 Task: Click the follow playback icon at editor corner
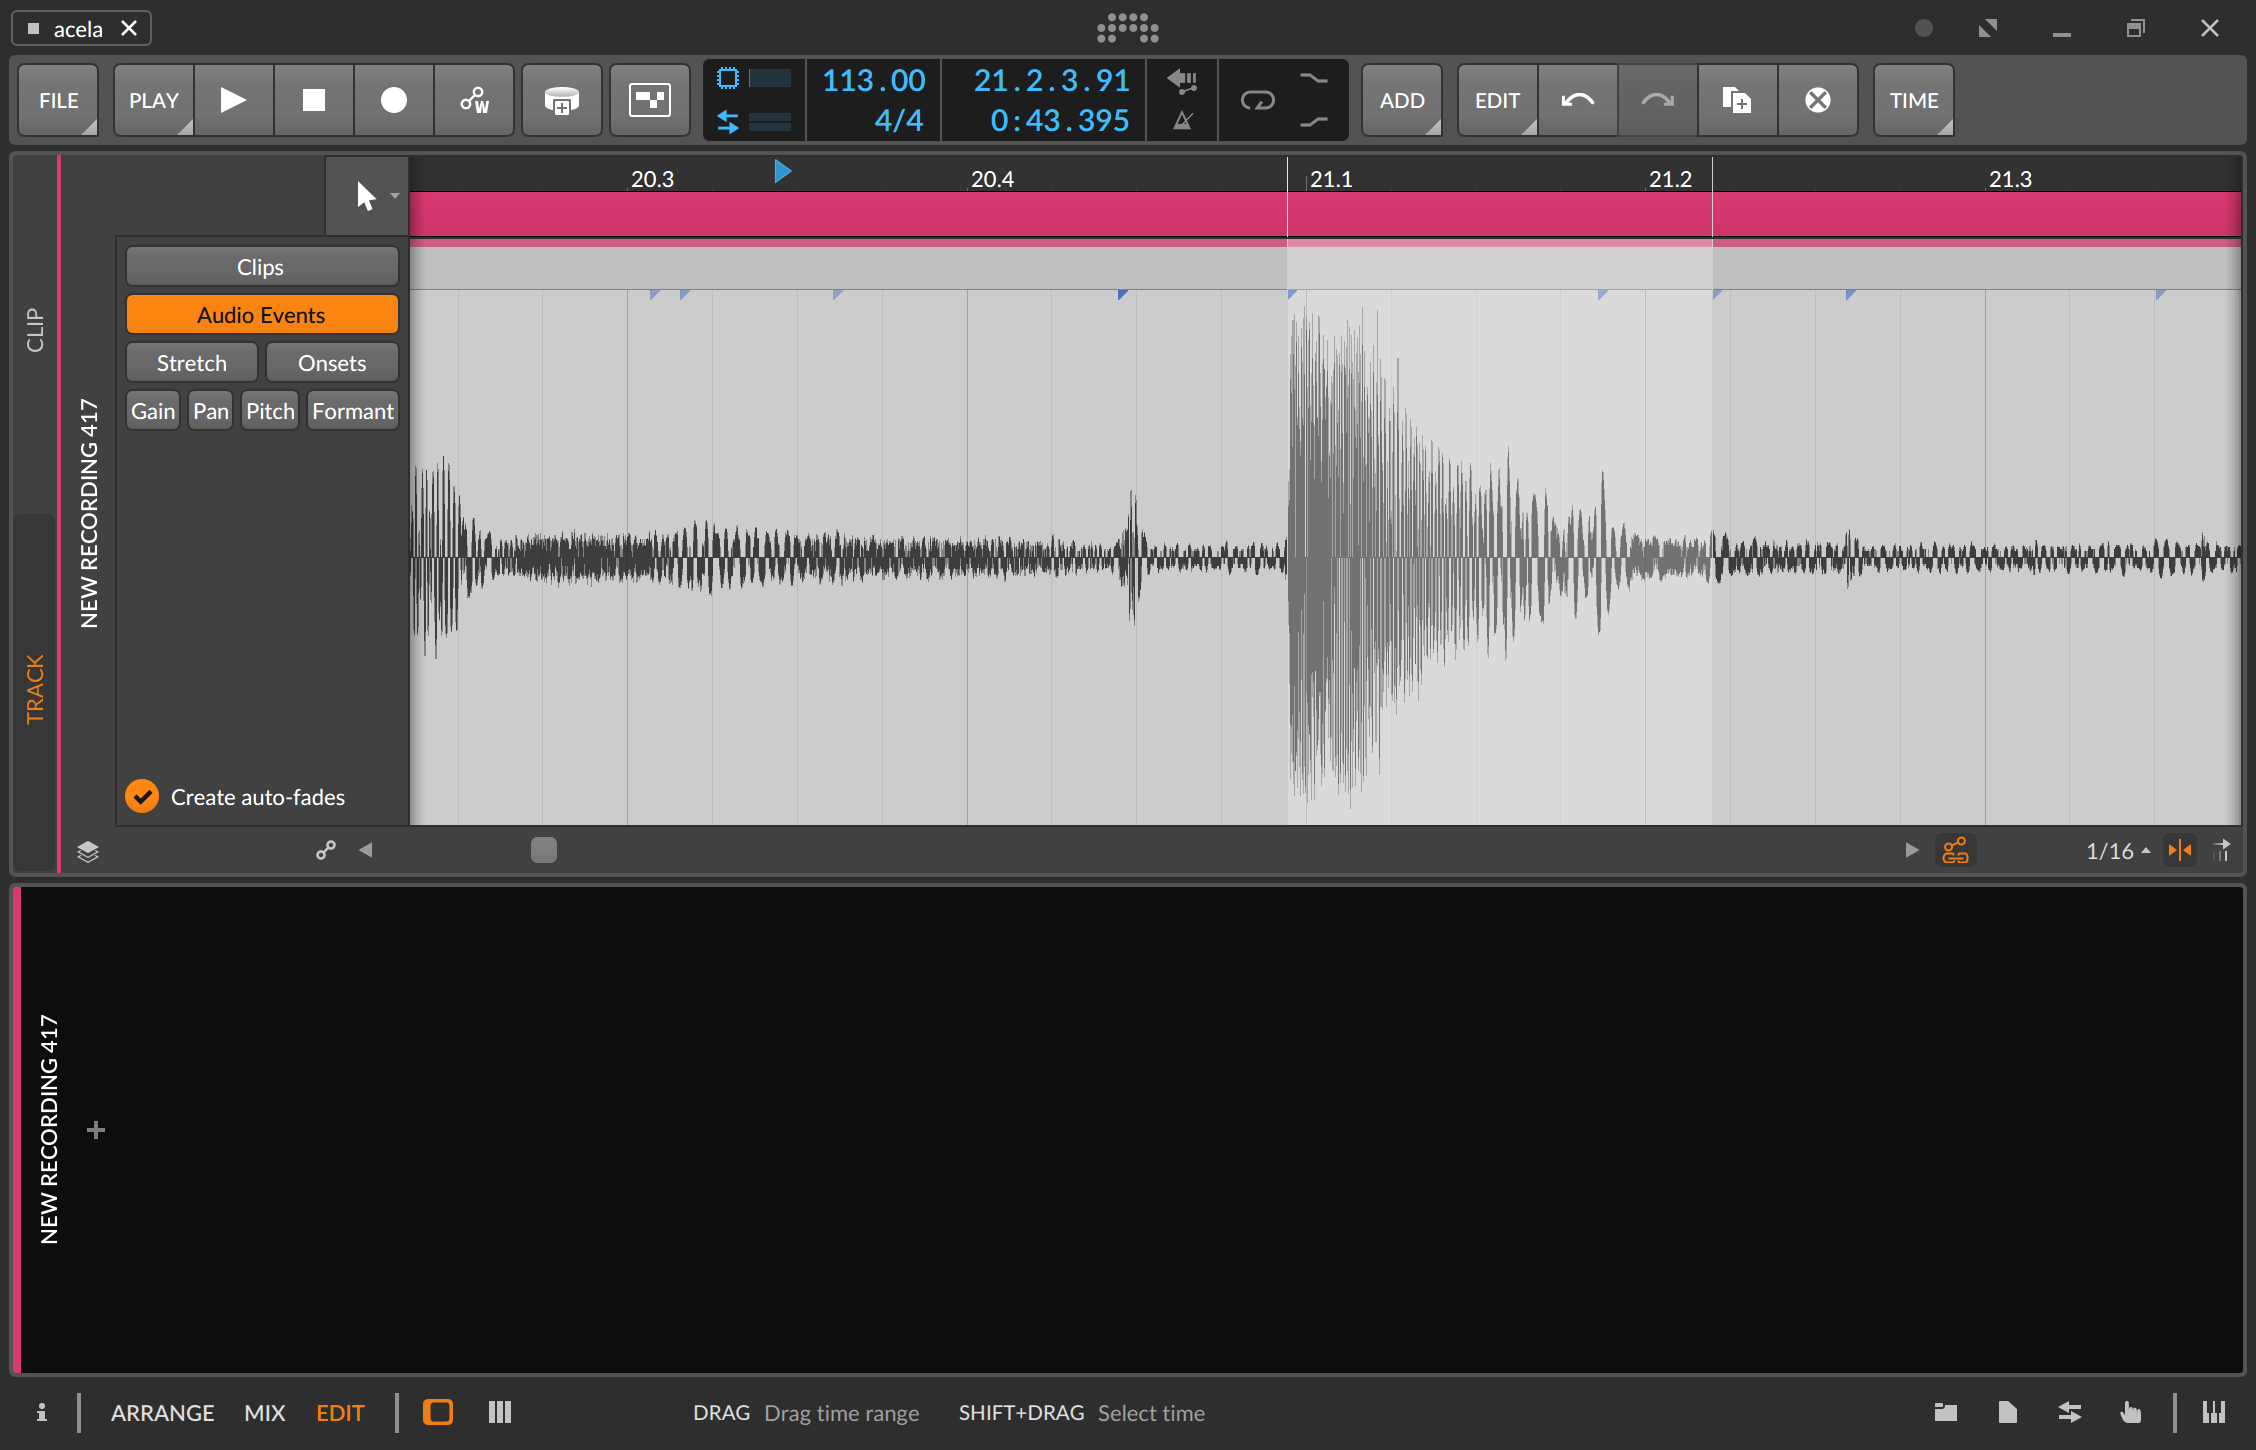click(x=2222, y=851)
